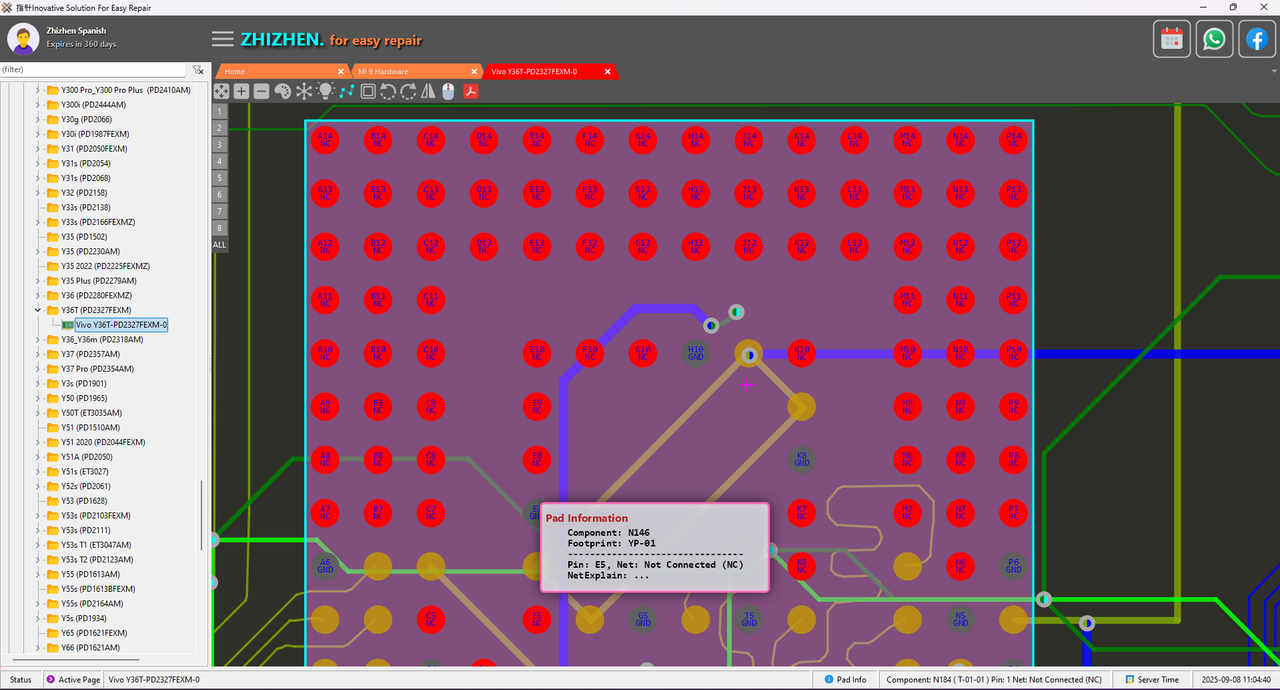The image size is (1280, 690).
Task: Expand the Y32 (PD2158) folder
Action: pyautogui.click(x=38, y=192)
